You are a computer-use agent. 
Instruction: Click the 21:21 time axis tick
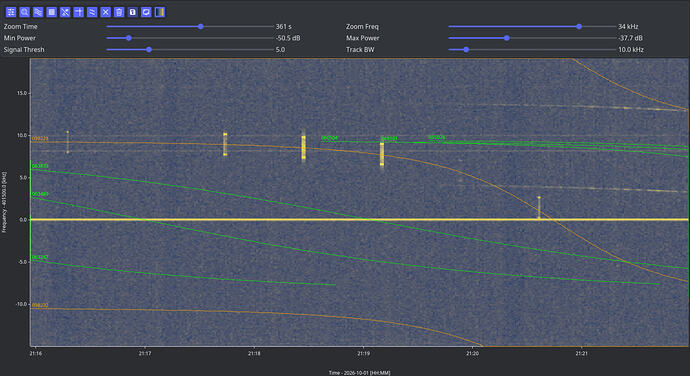click(x=581, y=354)
